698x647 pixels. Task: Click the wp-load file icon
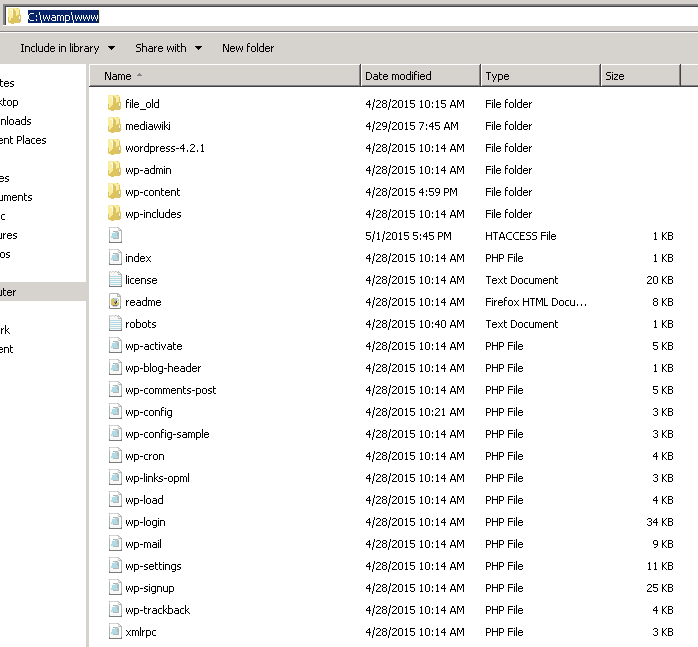115,499
